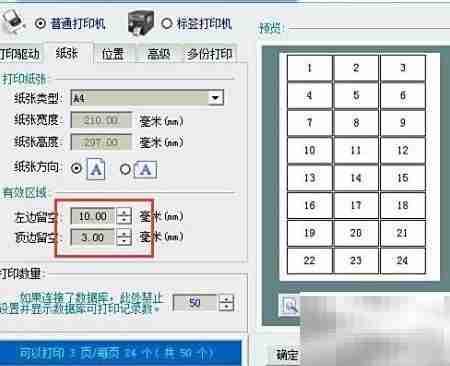Select preview label cell 13
Viewport: 450px width, 366px height.
[310, 178]
